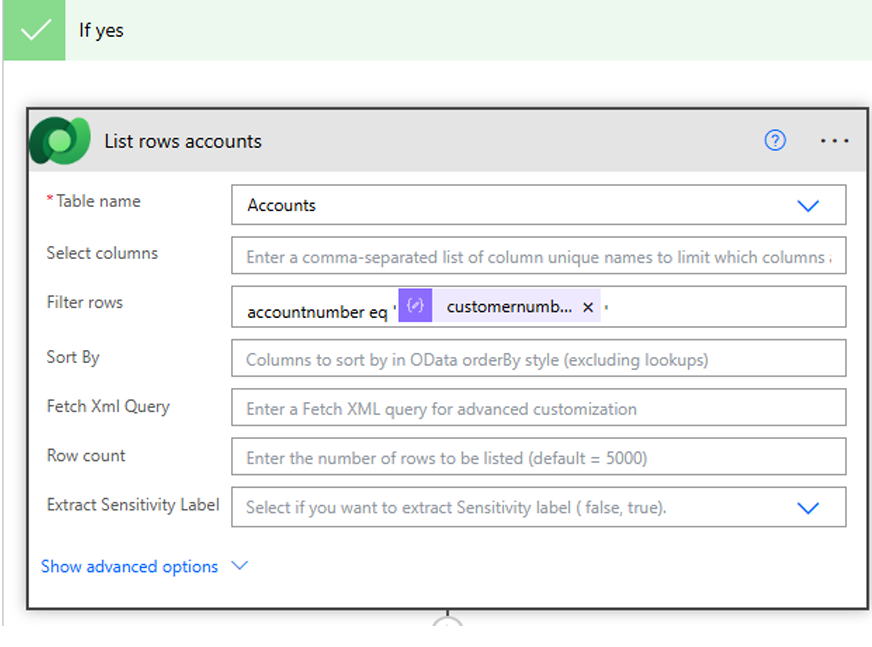872x647 pixels.
Task: Click inside the Row count field
Action: pos(538,458)
